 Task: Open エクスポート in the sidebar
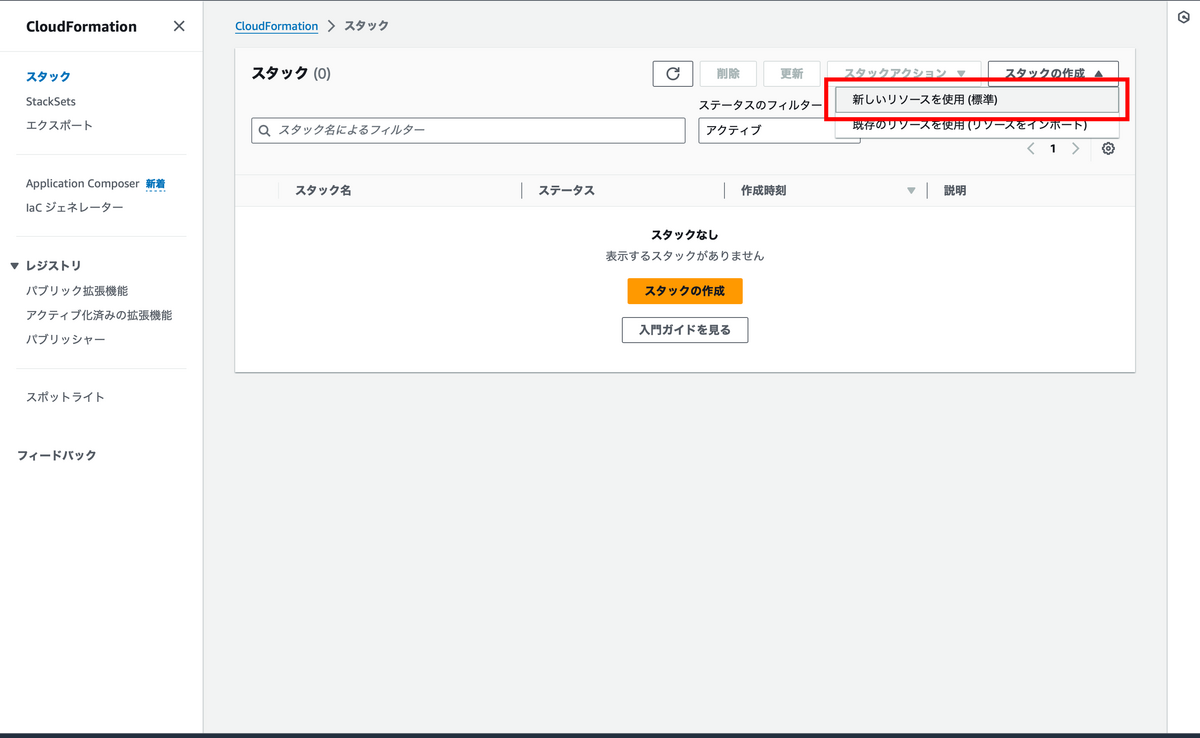[x=59, y=125]
